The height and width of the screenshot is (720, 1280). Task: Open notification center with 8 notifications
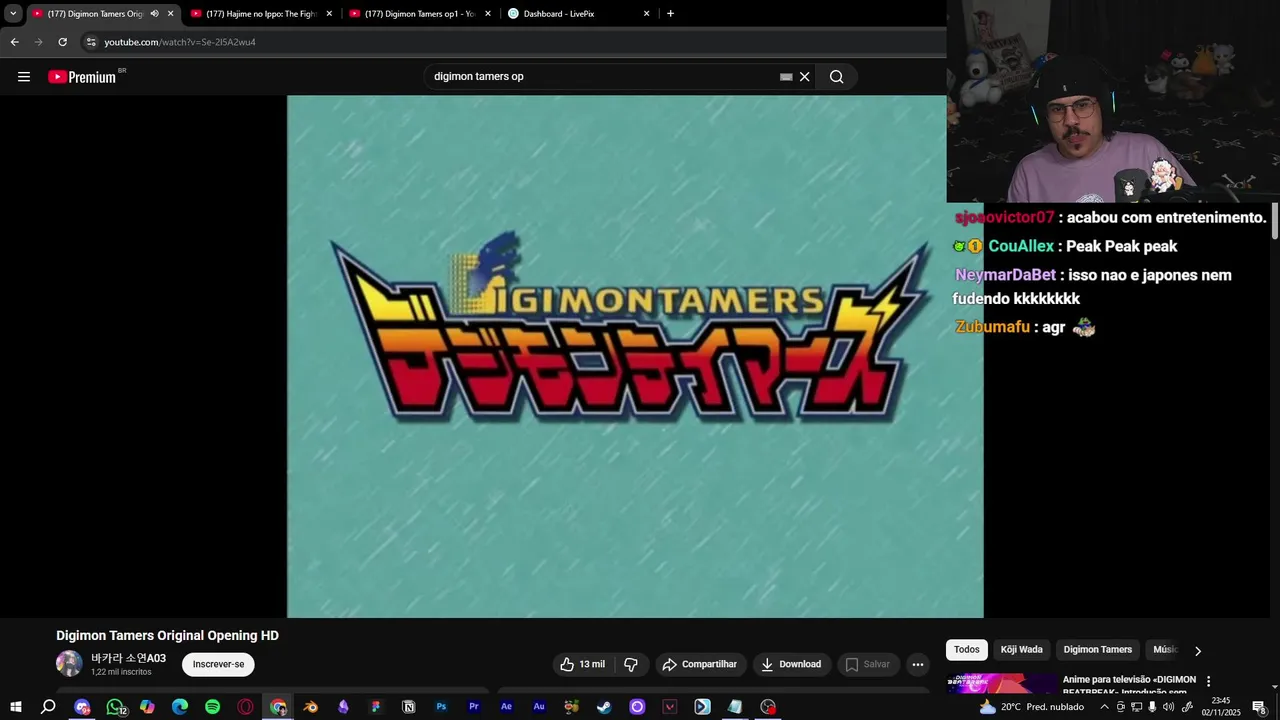(1259, 707)
